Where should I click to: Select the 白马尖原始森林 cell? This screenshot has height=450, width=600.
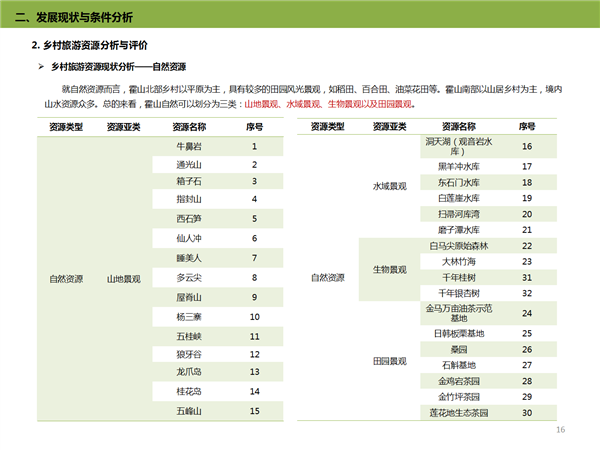(459, 245)
